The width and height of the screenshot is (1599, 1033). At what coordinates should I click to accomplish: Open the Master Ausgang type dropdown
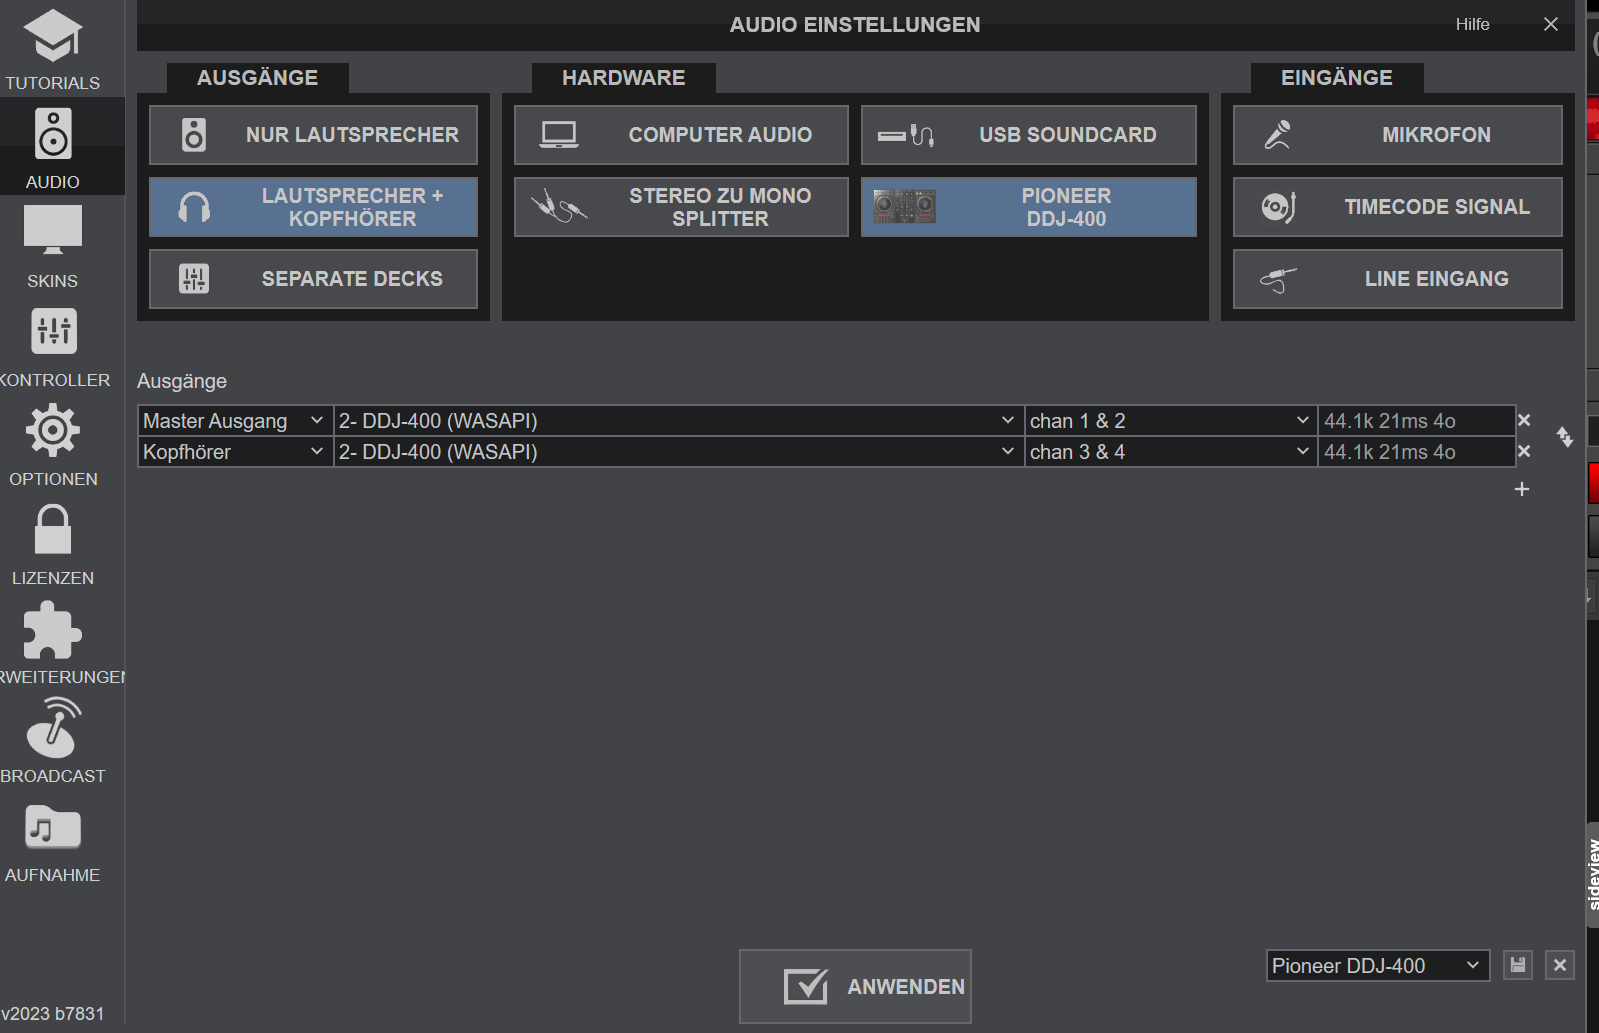click(234, 421)
